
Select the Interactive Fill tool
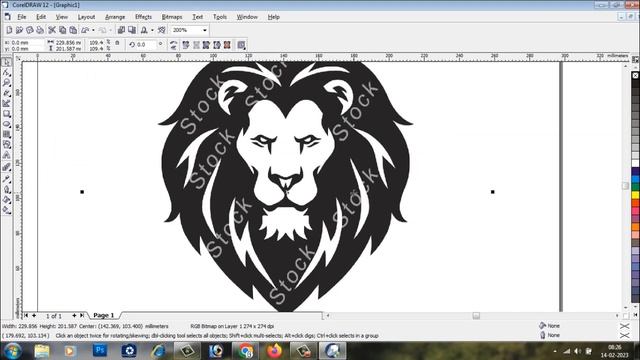7,210
